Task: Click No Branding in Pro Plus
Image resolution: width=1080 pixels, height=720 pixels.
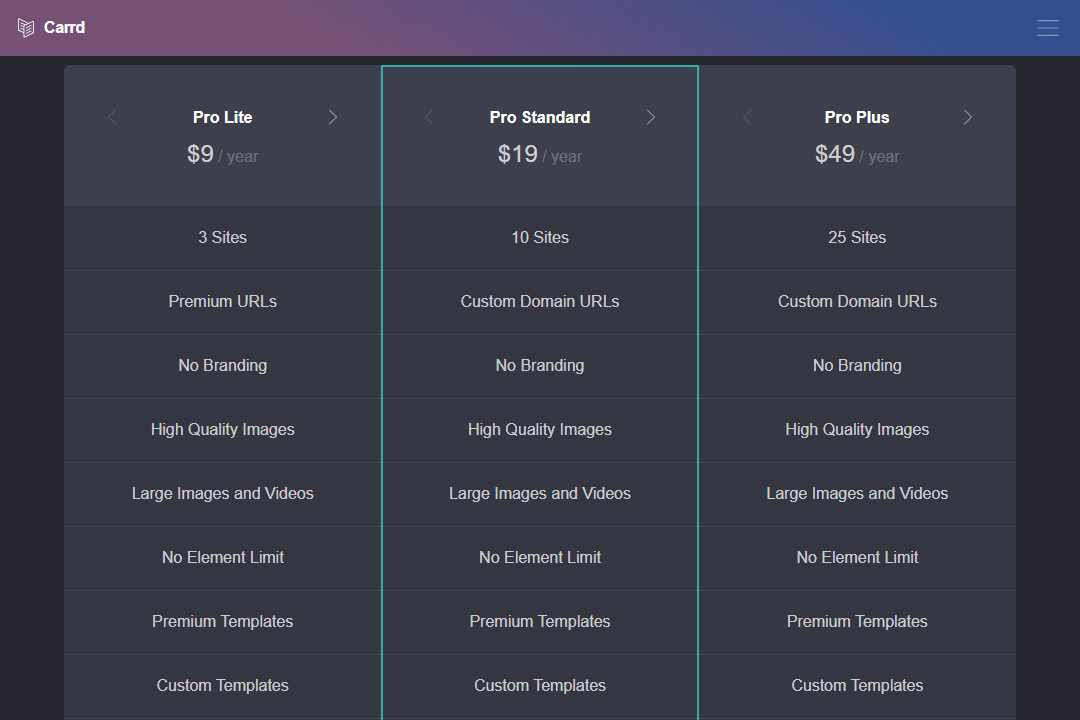Action: pos(857,366)
